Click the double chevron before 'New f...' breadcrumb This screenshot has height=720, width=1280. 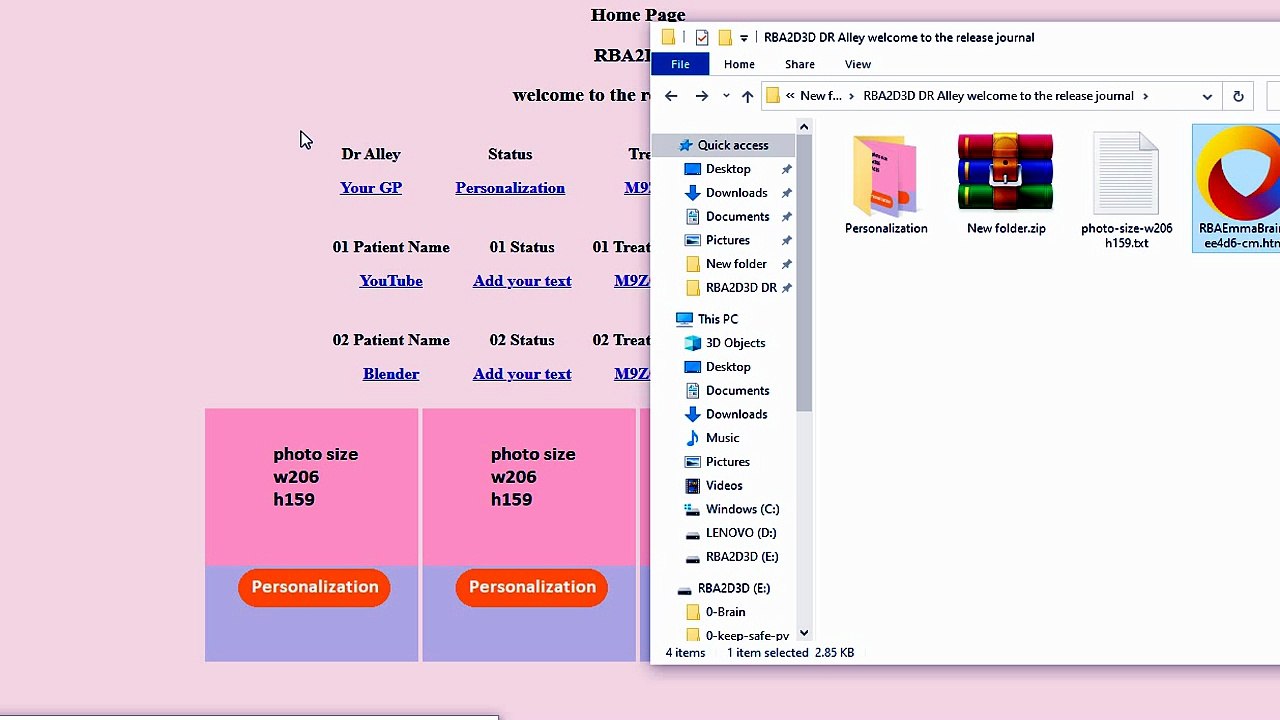(790, 96)
